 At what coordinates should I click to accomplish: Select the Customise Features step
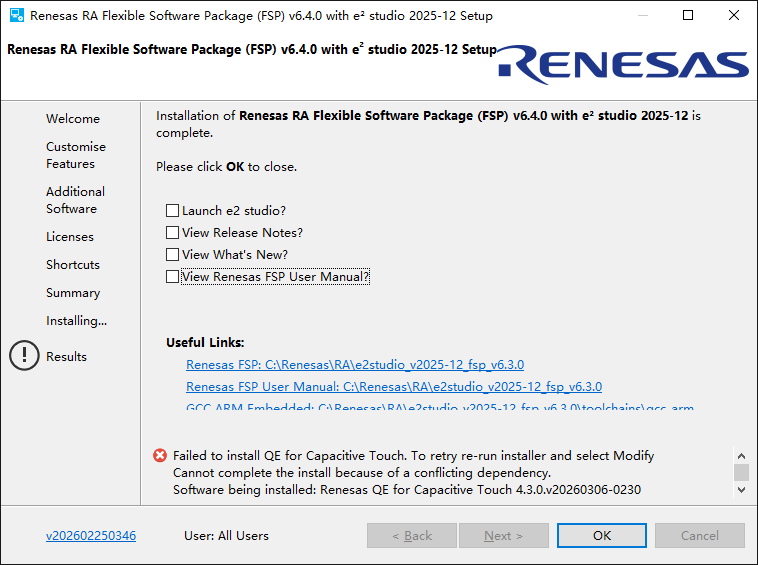pos(76,155)
